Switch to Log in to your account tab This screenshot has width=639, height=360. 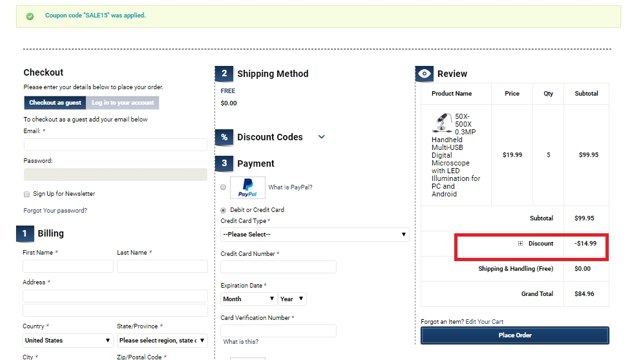point(123,103)
